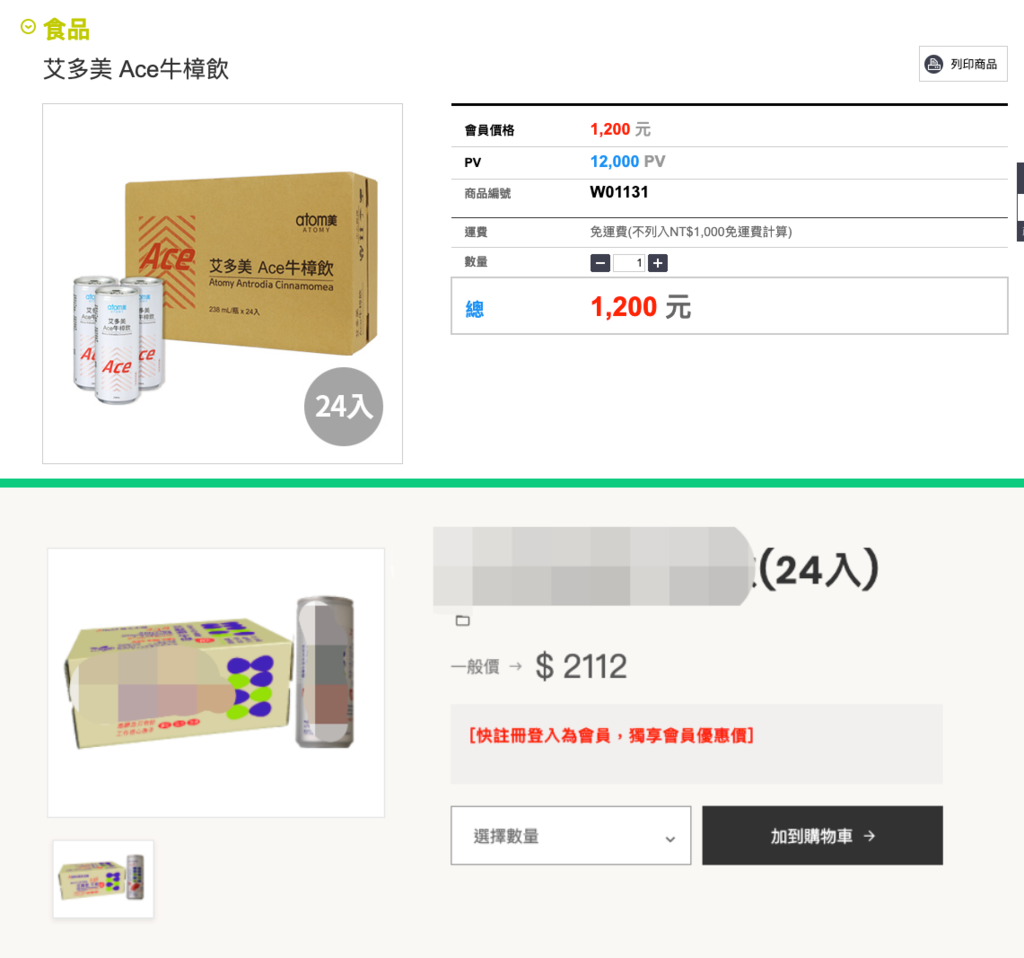The width and height of the screenshot is (1024, 958).
Task: Open the 選擇數量 dropdown
Action: (x=571, y=835)
